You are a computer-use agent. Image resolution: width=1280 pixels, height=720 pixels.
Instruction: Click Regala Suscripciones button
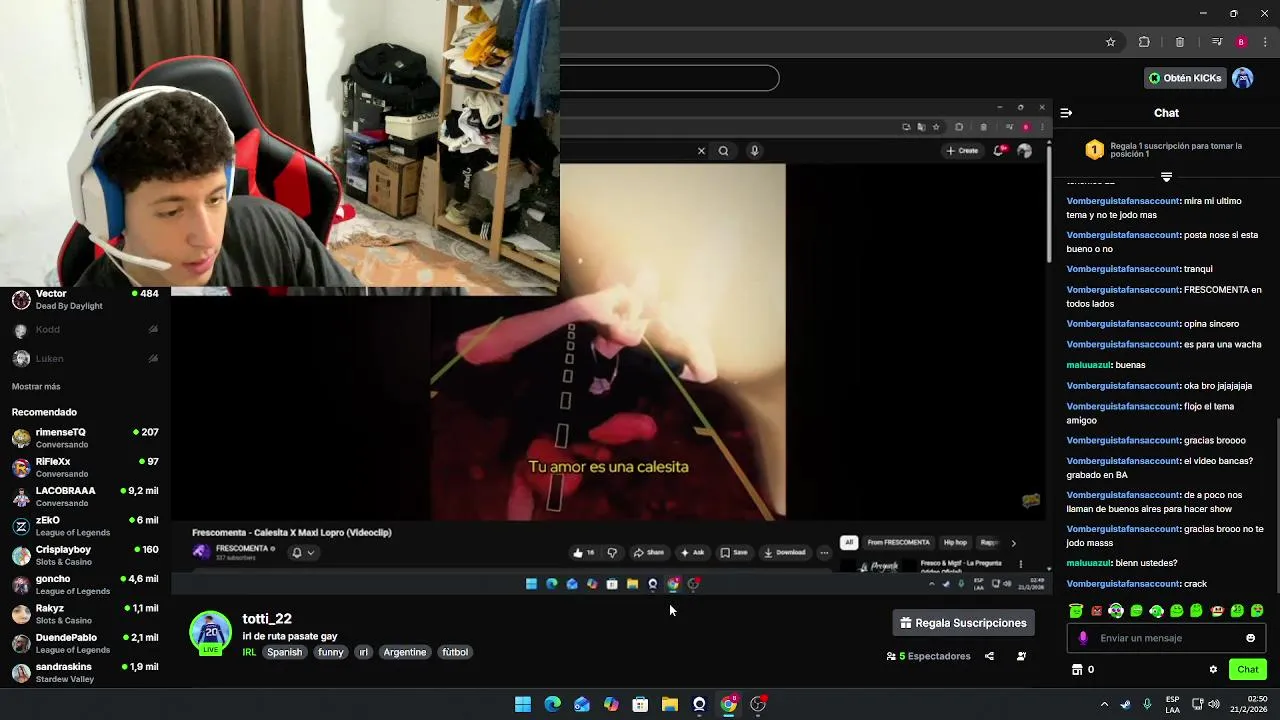point(964,623)
